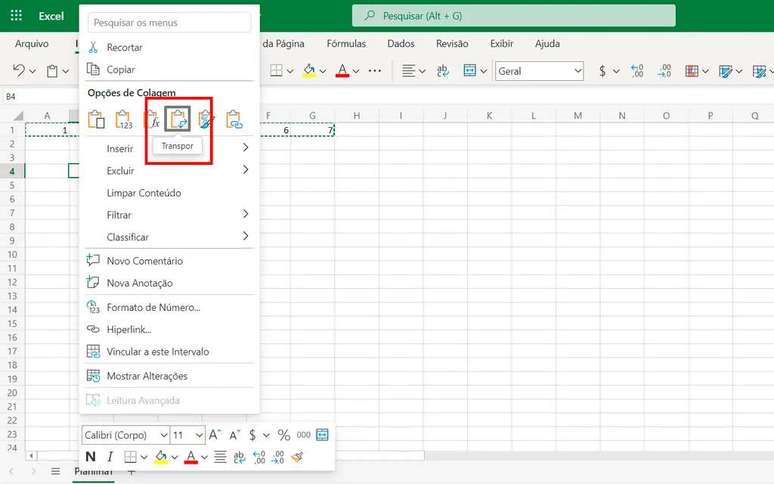Select the paste formulas (fx) icon
The image size is (774, 484).
152,120
